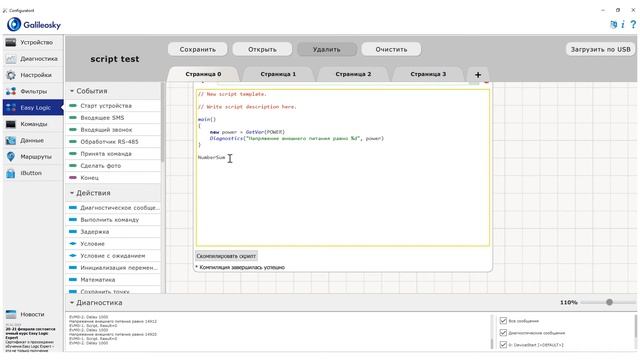Toggle the Диагностические сообщения checkbox
This screenshot has height=360, width=640.
click(x=503, y=333)
